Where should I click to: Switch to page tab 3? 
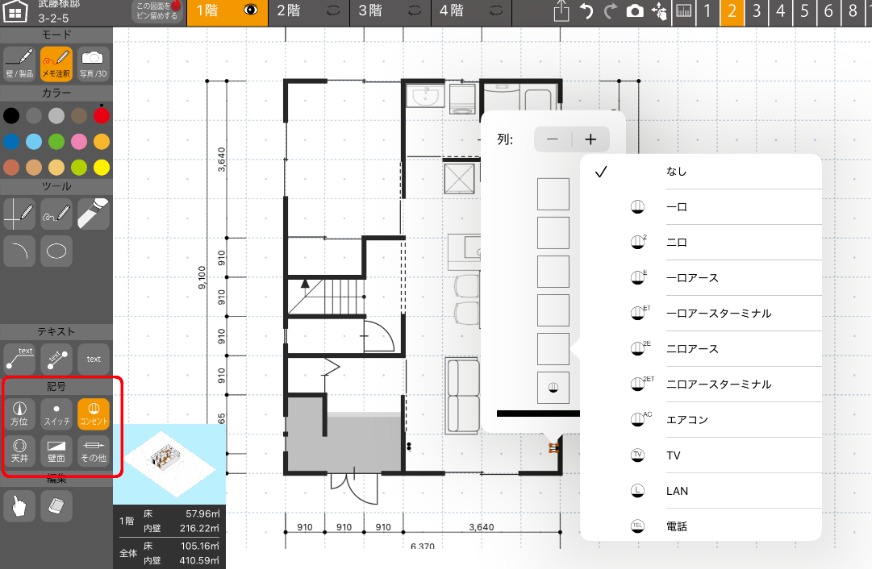(756, 12)
